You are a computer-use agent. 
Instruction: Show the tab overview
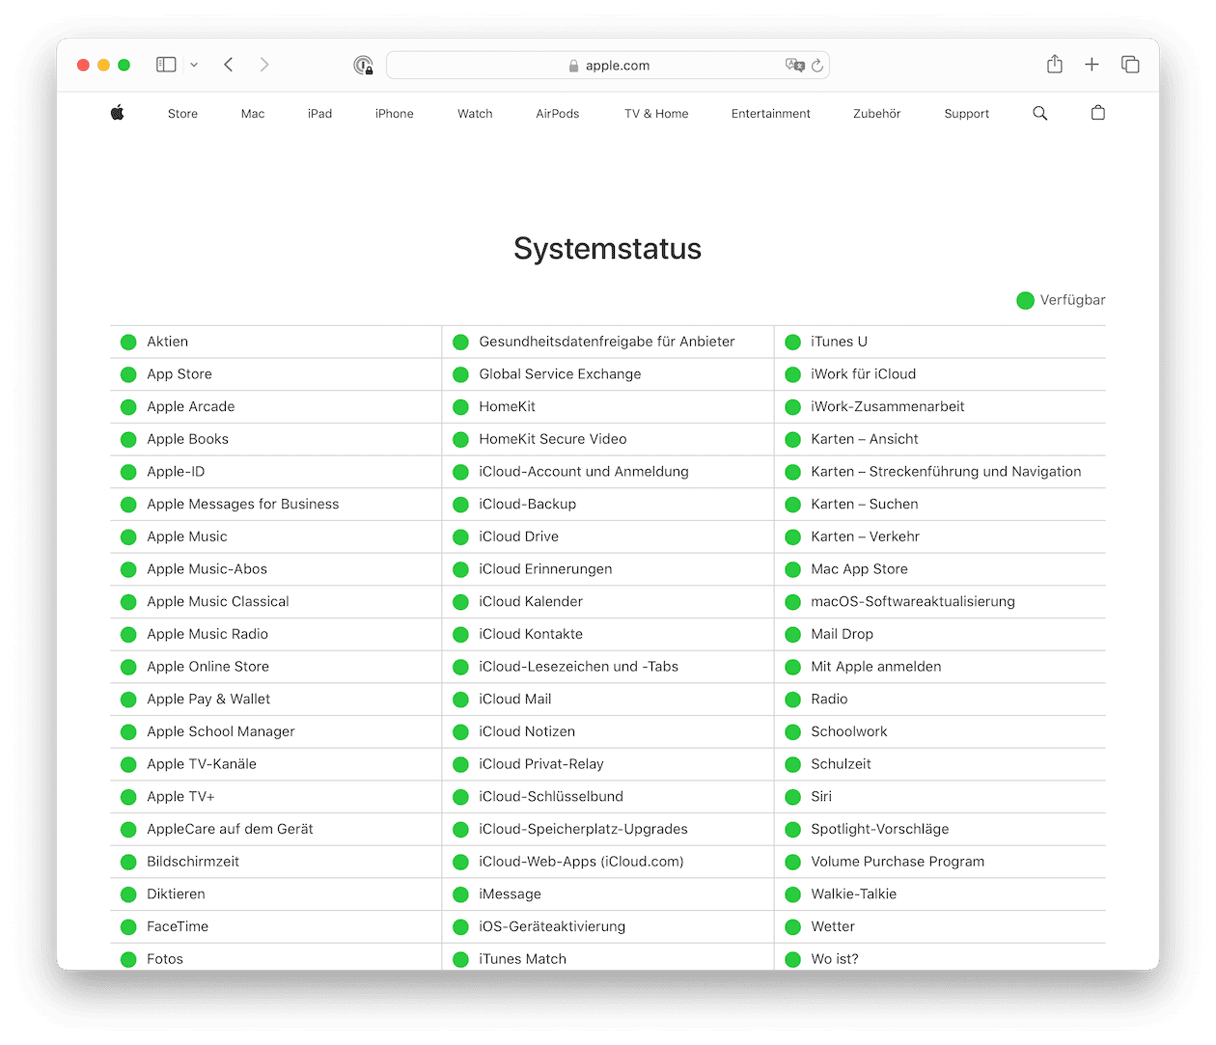1130,65
